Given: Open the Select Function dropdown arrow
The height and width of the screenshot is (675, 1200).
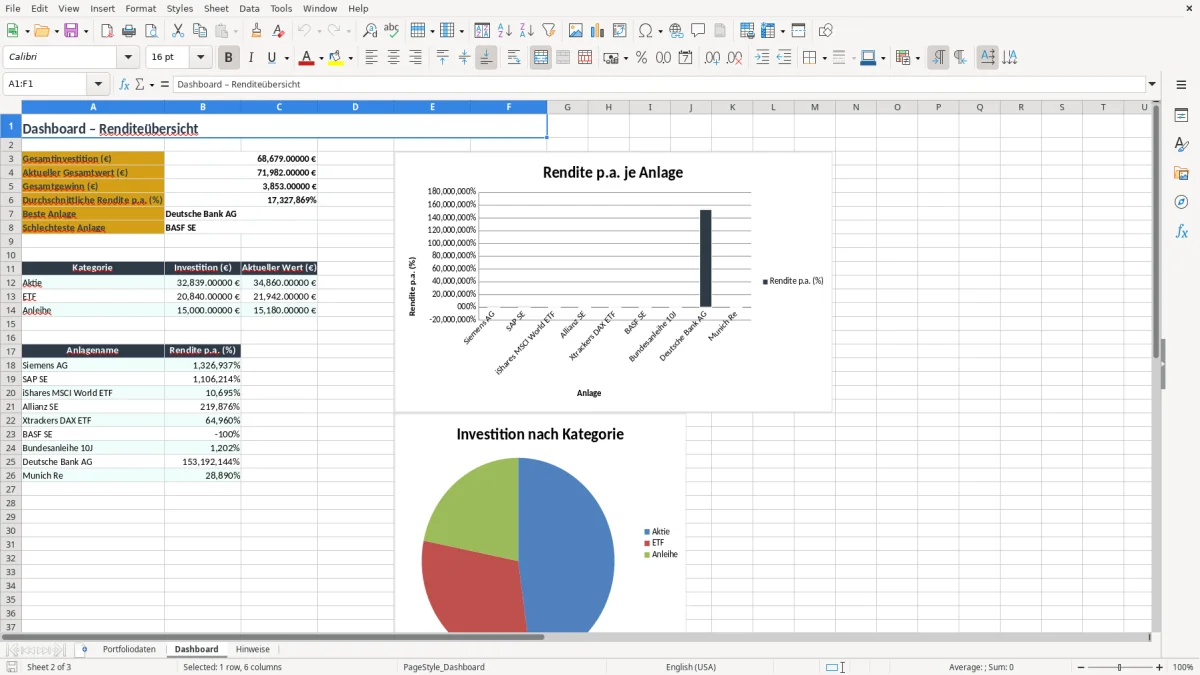Looking at the screenshot, I should click(x=152, y=84).
